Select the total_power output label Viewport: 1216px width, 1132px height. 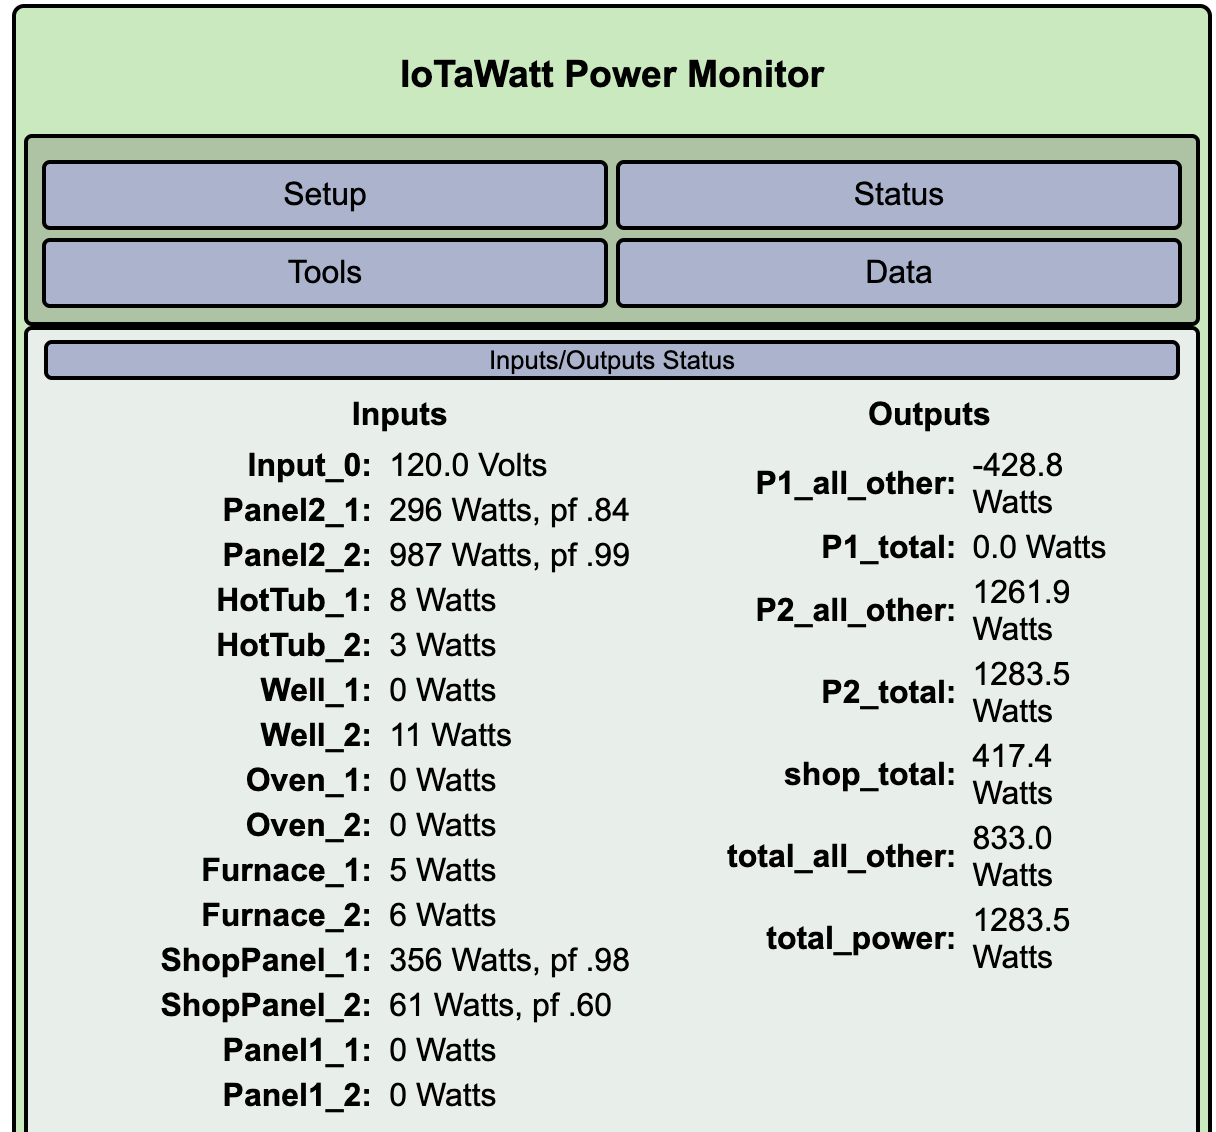pos(860,939)
